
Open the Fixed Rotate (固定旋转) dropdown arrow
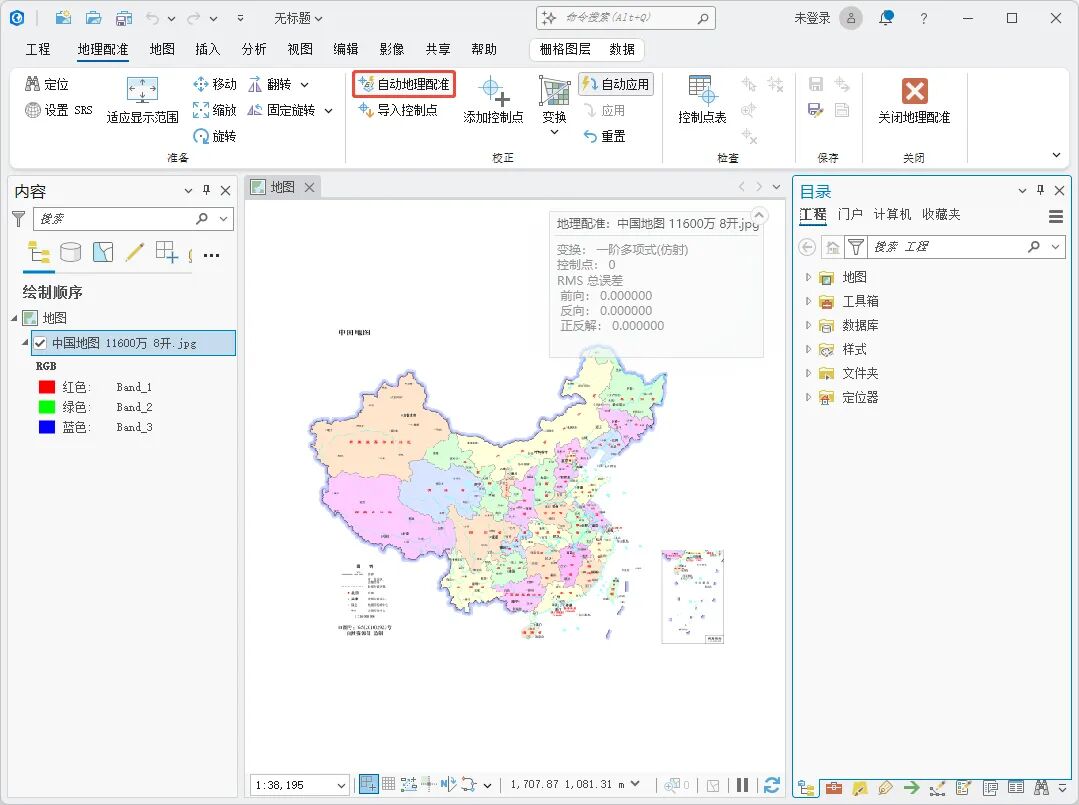(328, 111)
